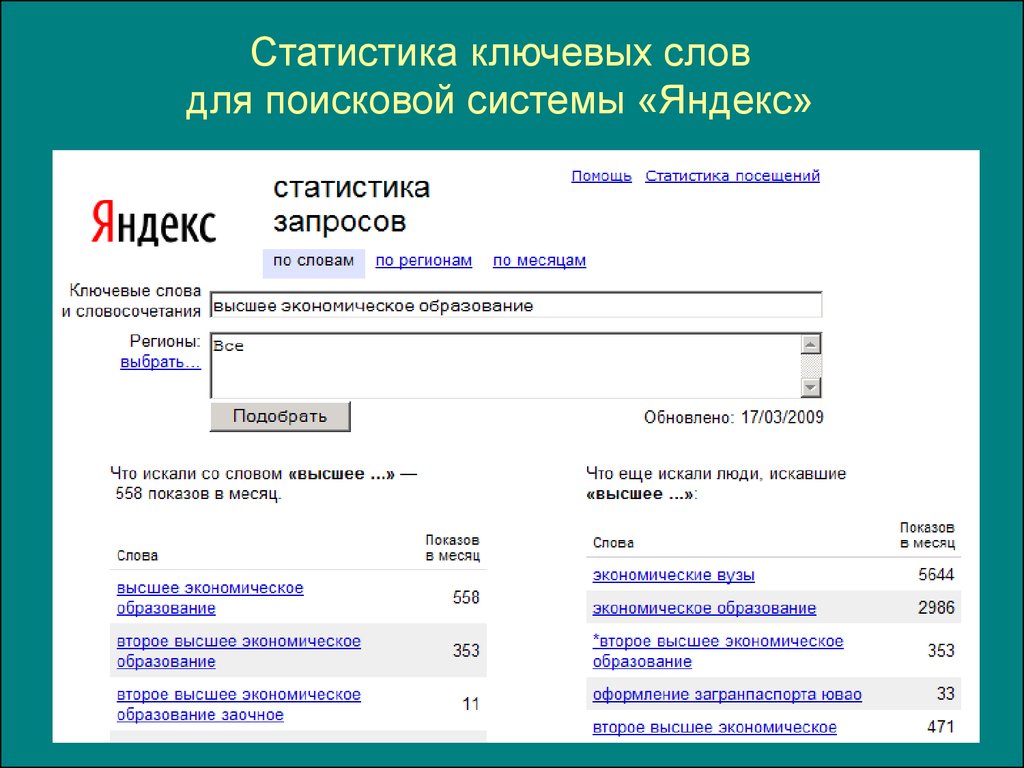1024x768 pixels.
Task: Open второе высшее экономическое образование заочное
Action: point(239,705)
